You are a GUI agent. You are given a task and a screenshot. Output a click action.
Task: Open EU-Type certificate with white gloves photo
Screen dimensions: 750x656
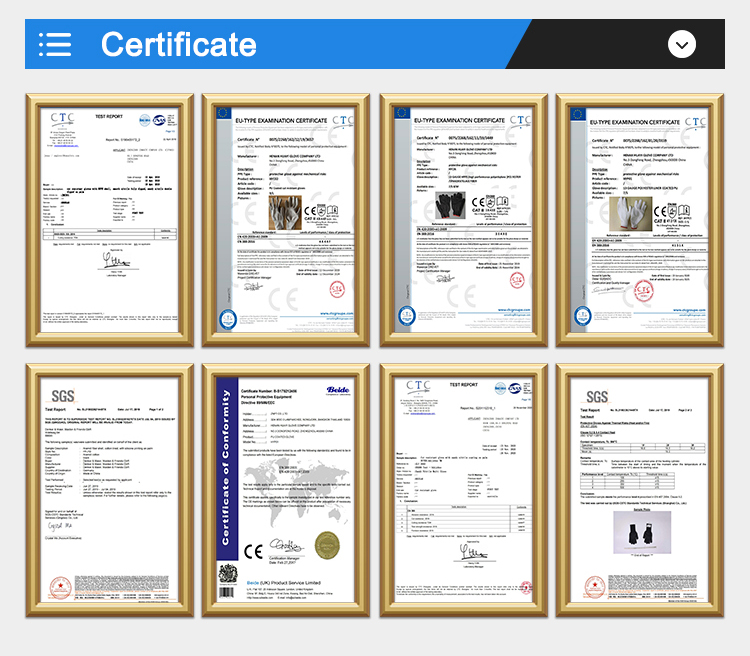640,220
